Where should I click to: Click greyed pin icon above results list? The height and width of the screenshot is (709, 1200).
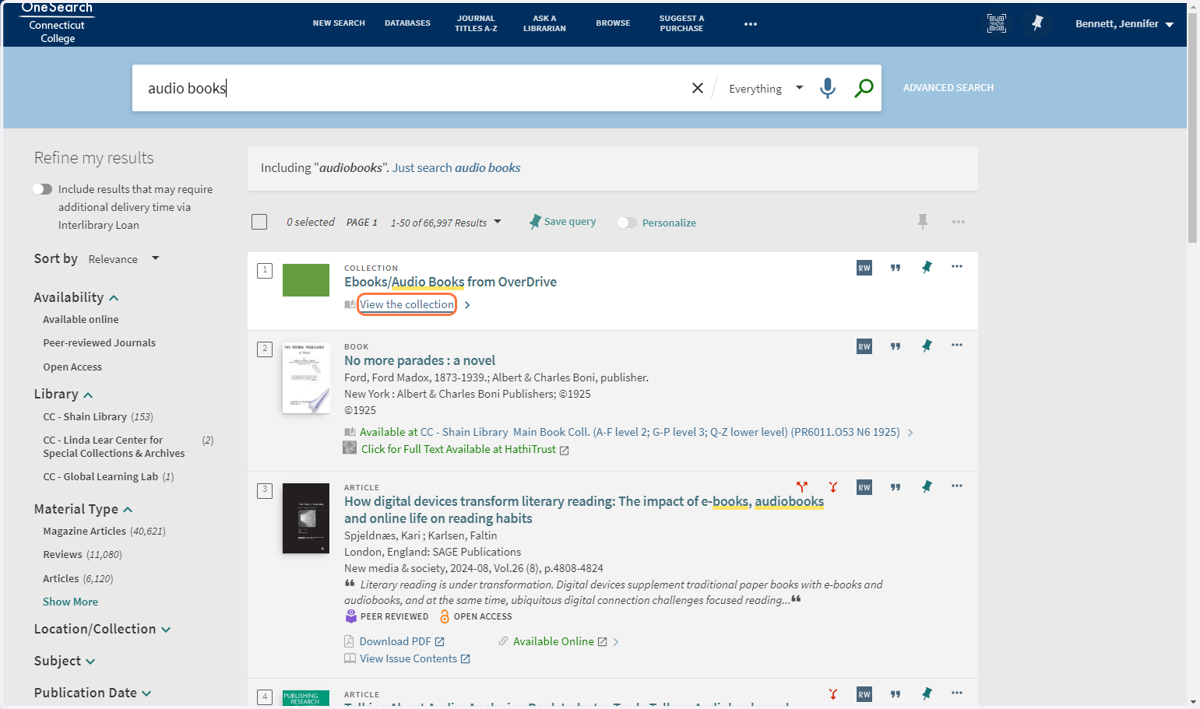(x=923, y=222)
